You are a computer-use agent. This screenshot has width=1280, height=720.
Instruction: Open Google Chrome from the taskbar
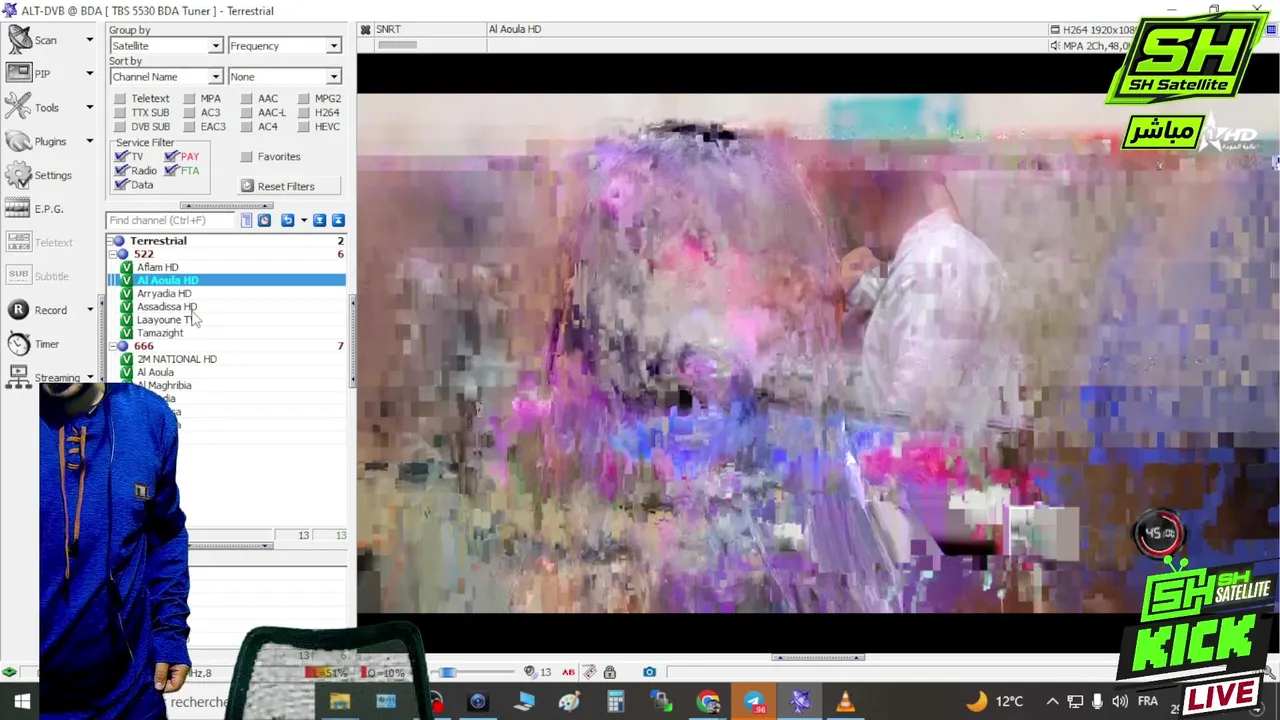708,701
